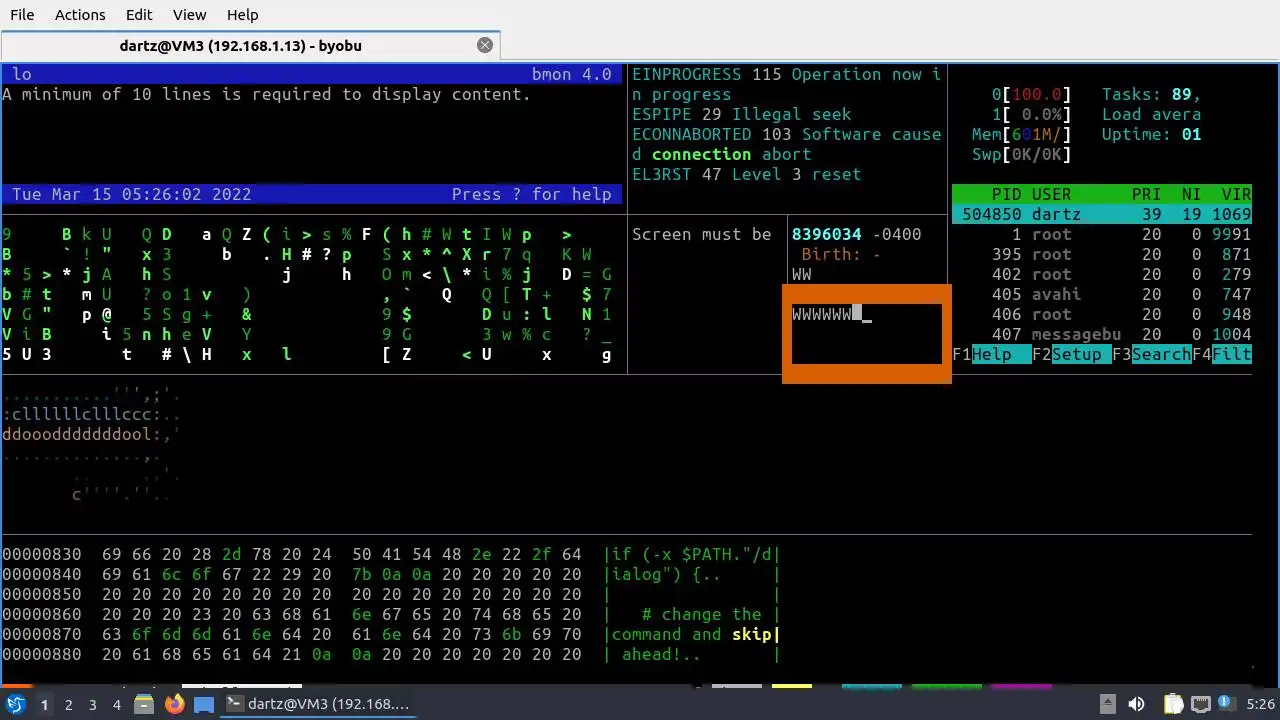Viewport: 1280px width, 720px height.
Task: Select the highlighted dartz process row 504850
Action: (x=1102, y=214)
